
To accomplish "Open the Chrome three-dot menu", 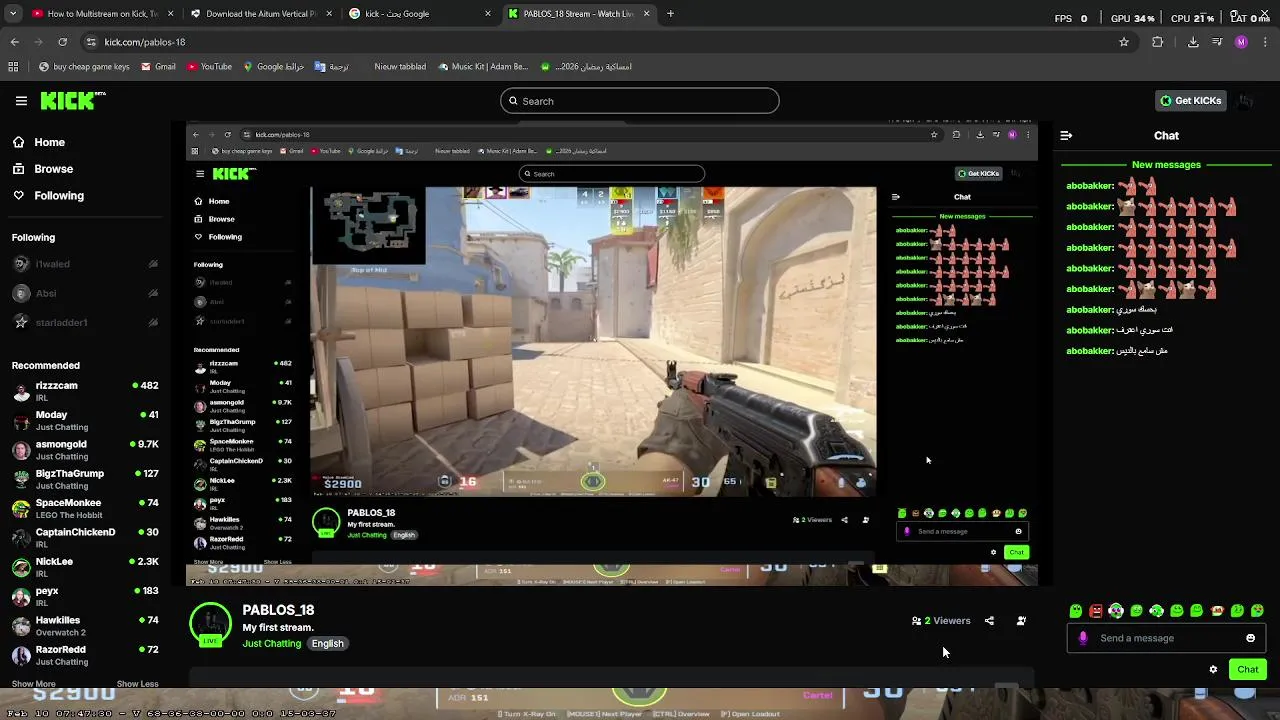I will coord(1265,42).
